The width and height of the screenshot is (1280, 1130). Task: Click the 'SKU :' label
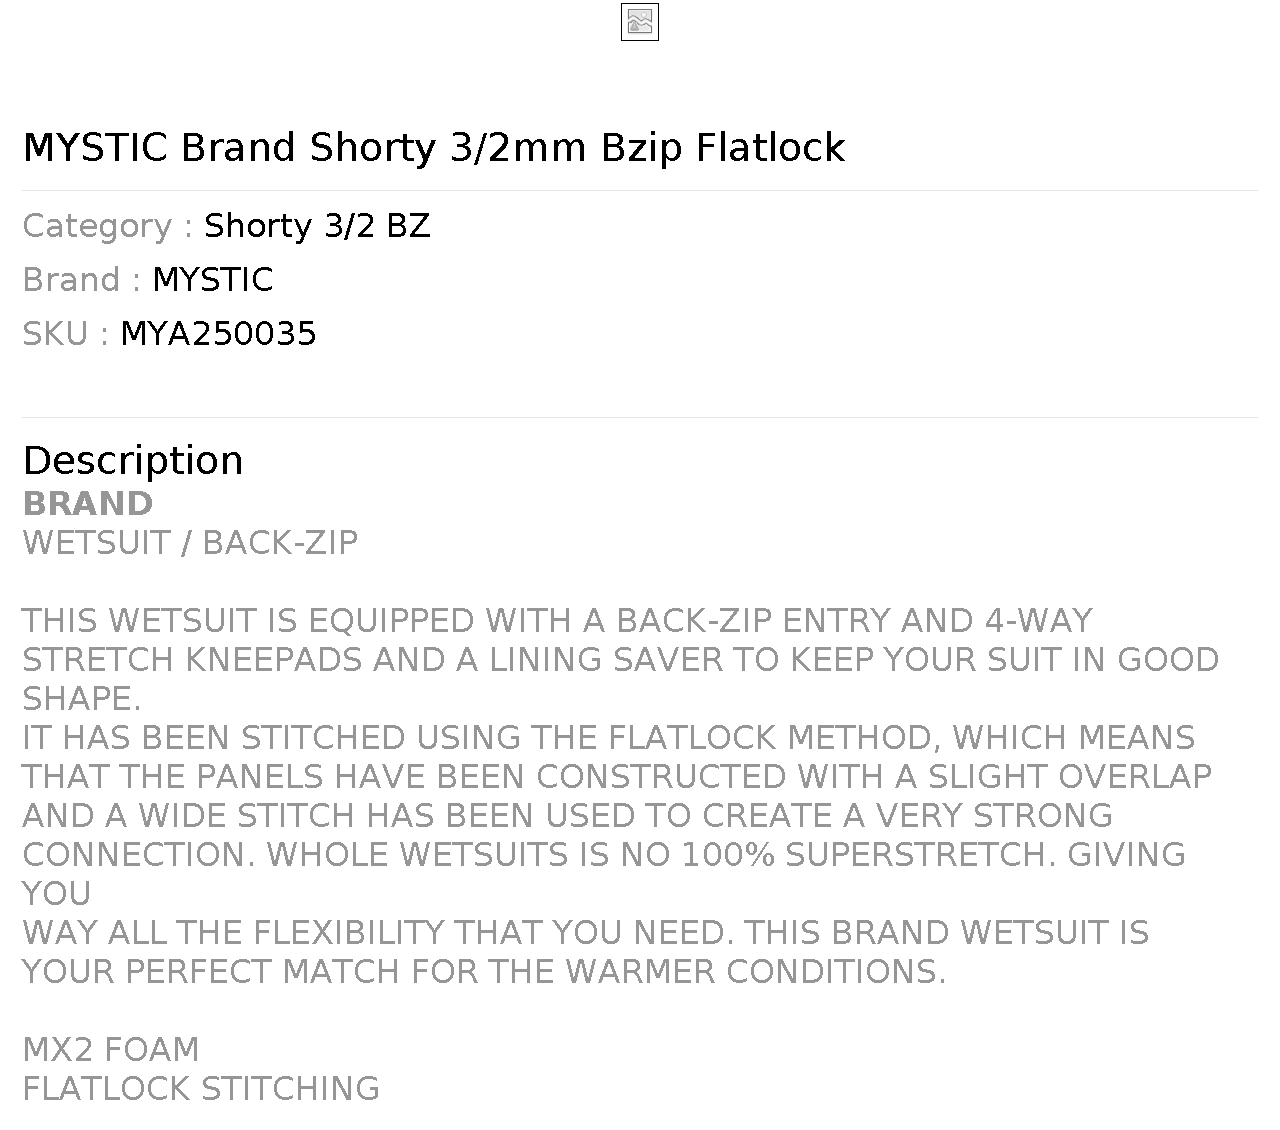click(65, 334)
